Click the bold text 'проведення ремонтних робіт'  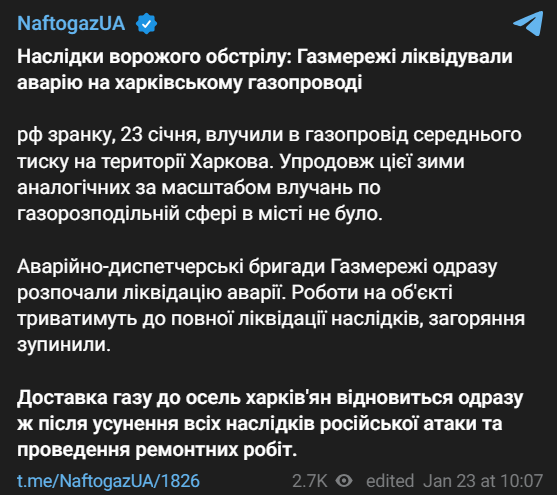click(x=157, y=450)
